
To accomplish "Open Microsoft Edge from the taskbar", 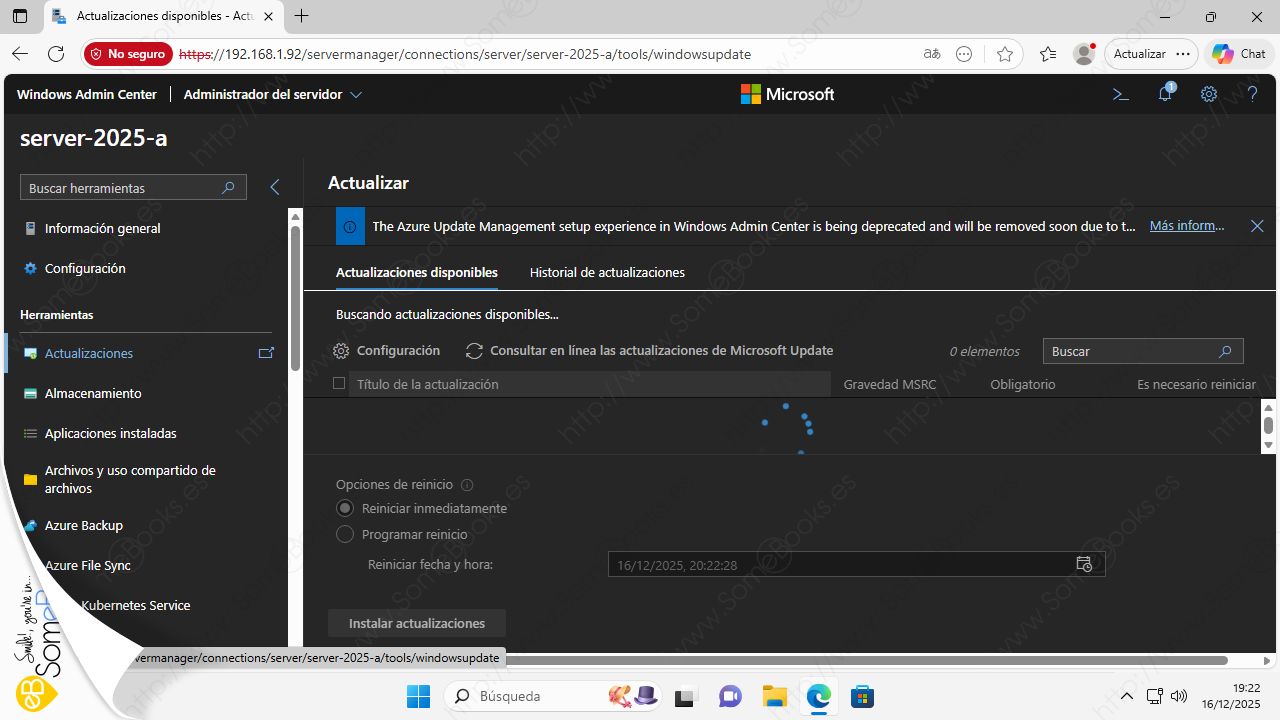I will [819, 696].
